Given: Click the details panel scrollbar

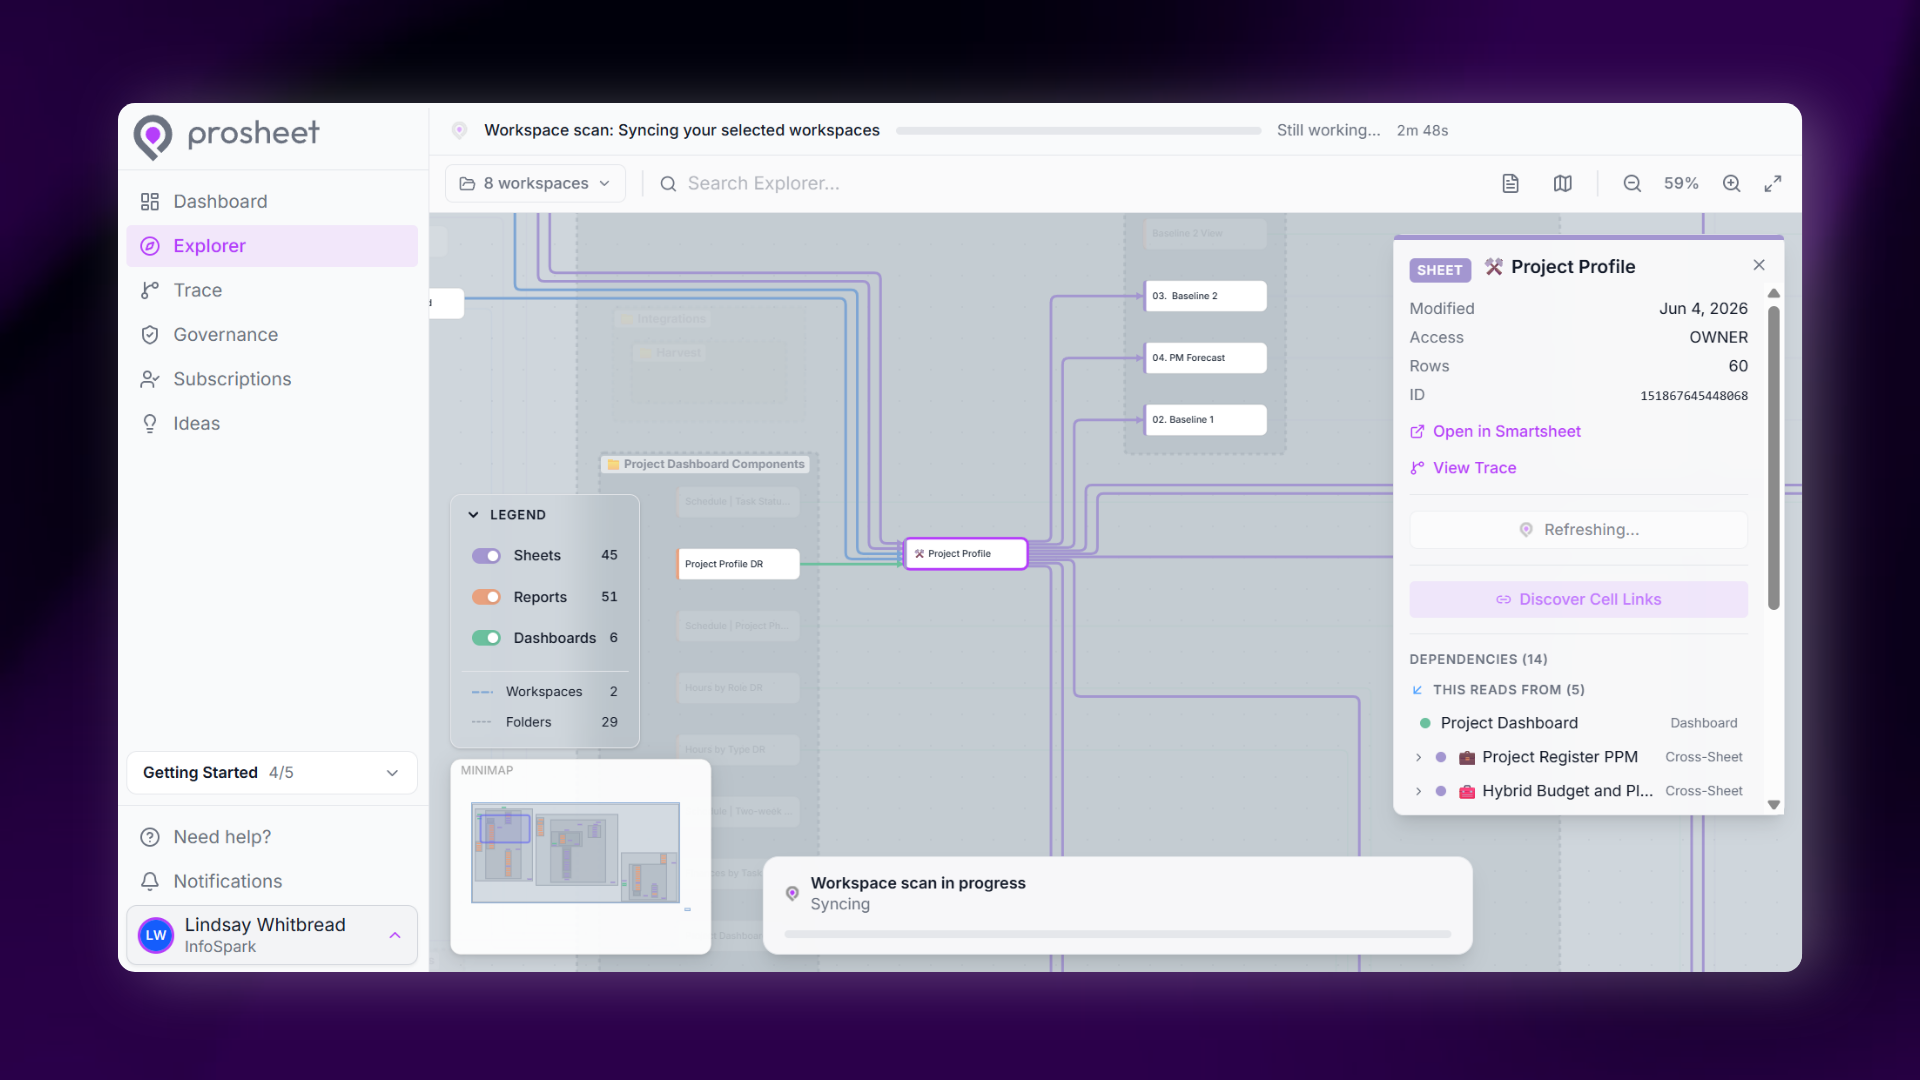Looking at the screenshot, I should click(1774, 458).
